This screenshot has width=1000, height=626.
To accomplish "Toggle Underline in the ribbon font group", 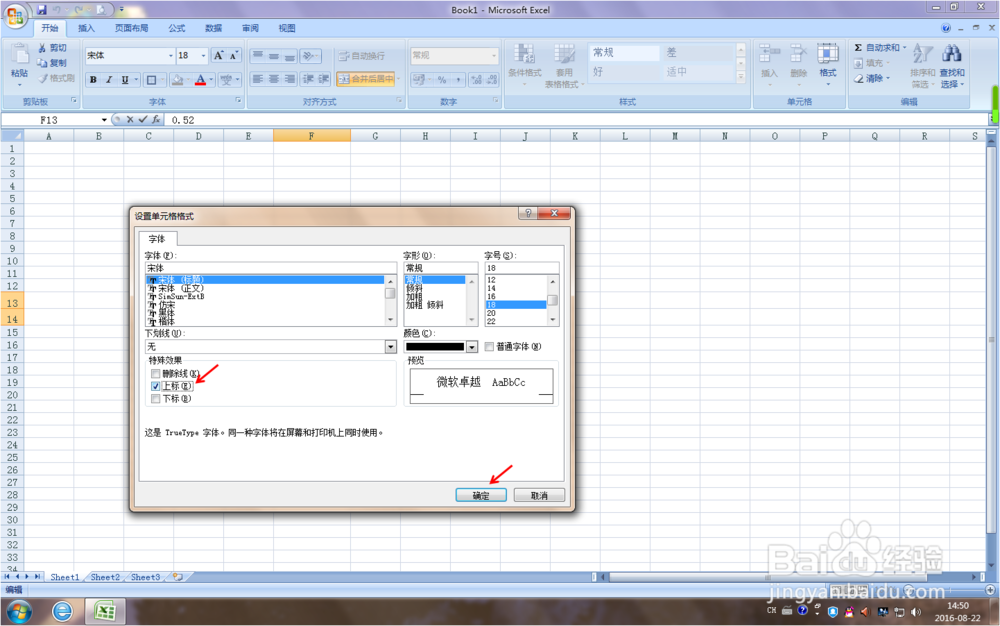I will [125, 80].
